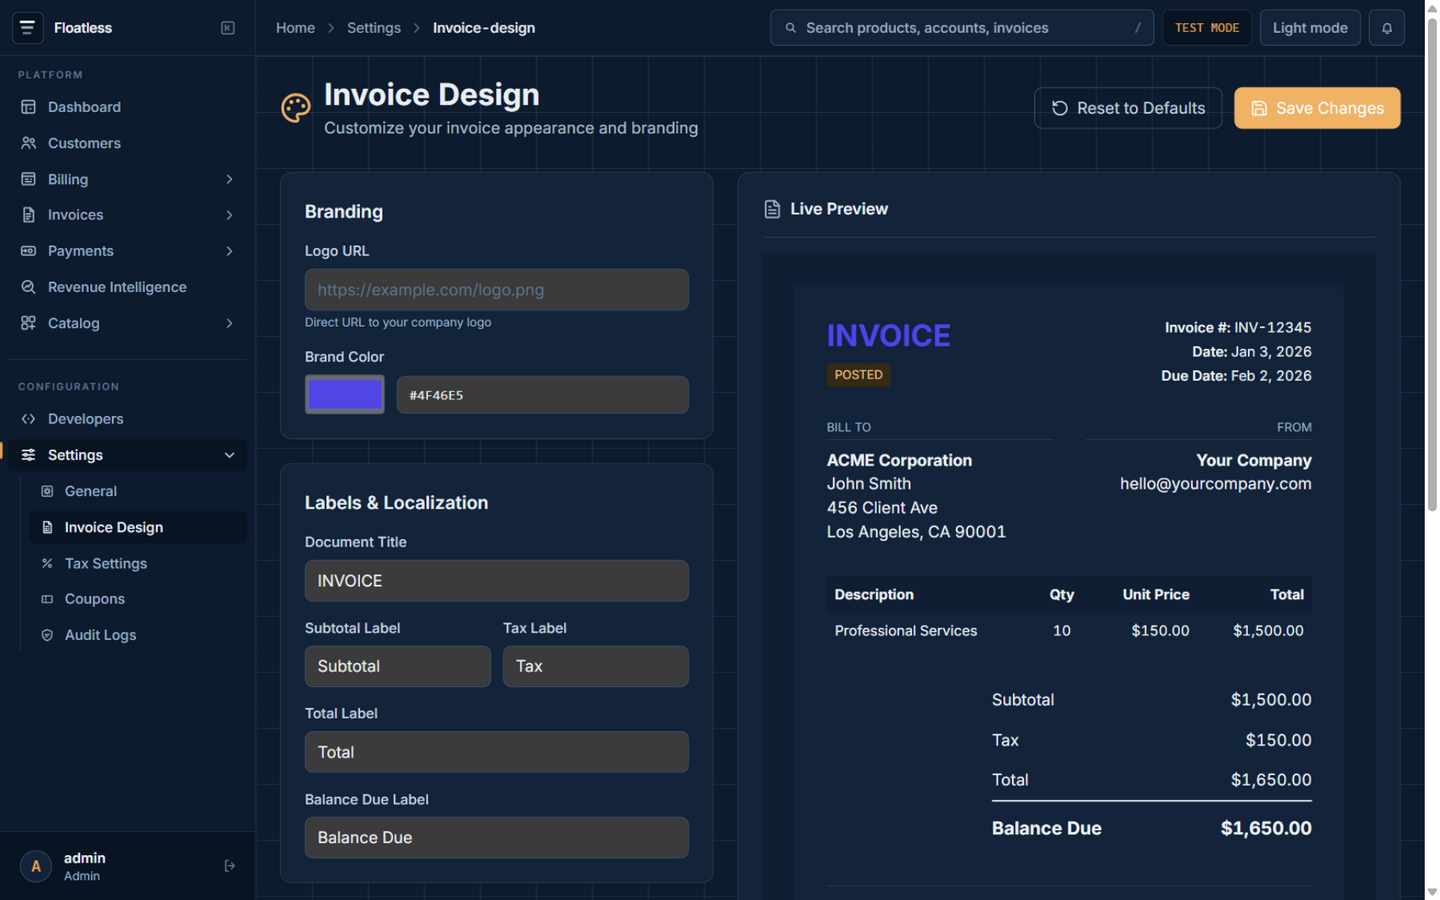Viewport: 1440px width, 900px height.
Task: Click the log out icon beside admin
Action: pos(230,866)
